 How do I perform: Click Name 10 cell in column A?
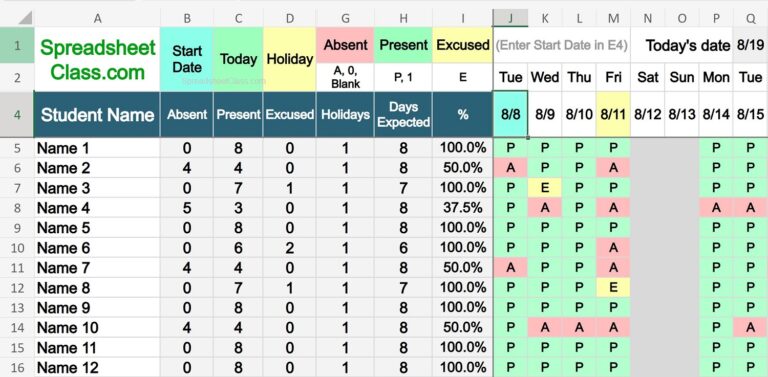click(97, 328)
